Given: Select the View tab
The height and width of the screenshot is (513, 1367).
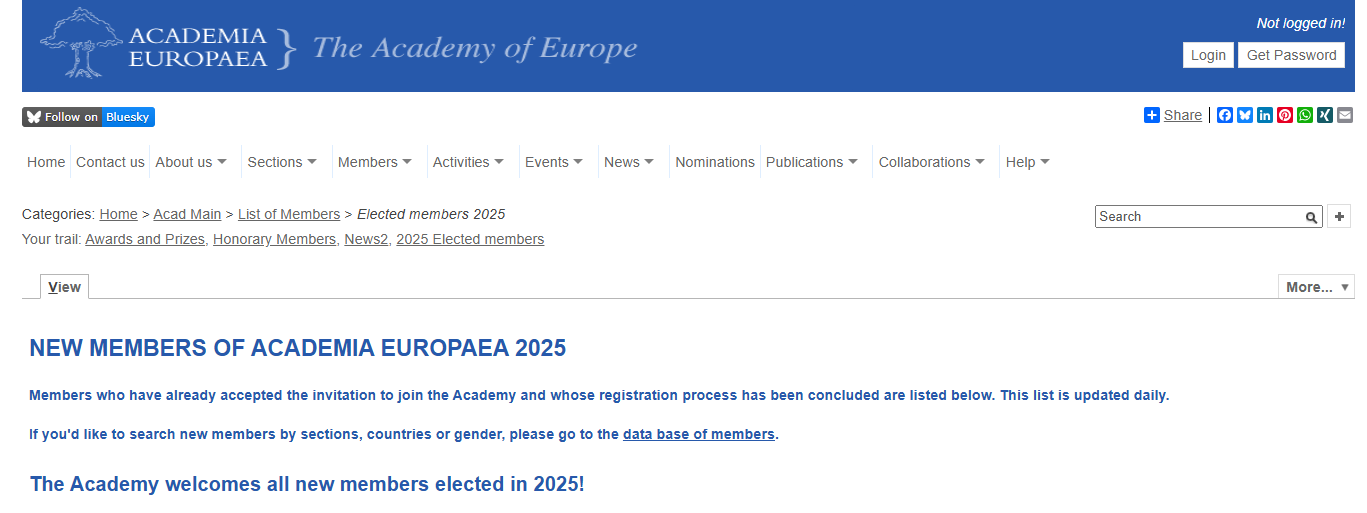Looking at the screenshot, I should click(x=64, y=287).
